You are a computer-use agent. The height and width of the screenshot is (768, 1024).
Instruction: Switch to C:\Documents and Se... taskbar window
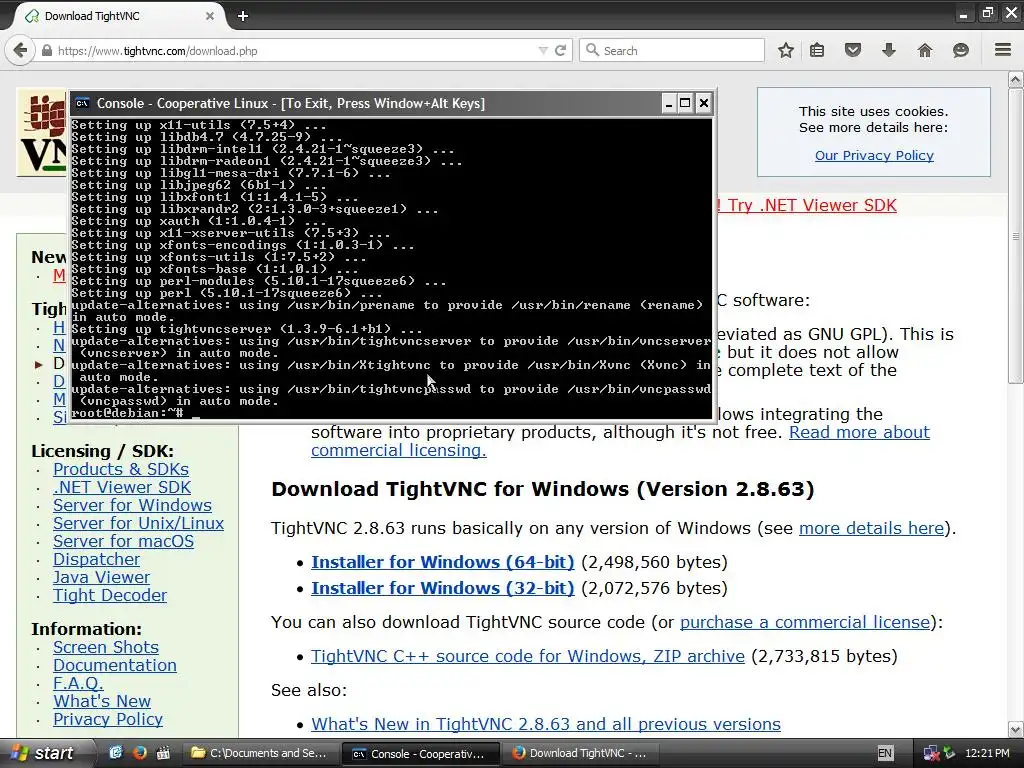point(261,753)
